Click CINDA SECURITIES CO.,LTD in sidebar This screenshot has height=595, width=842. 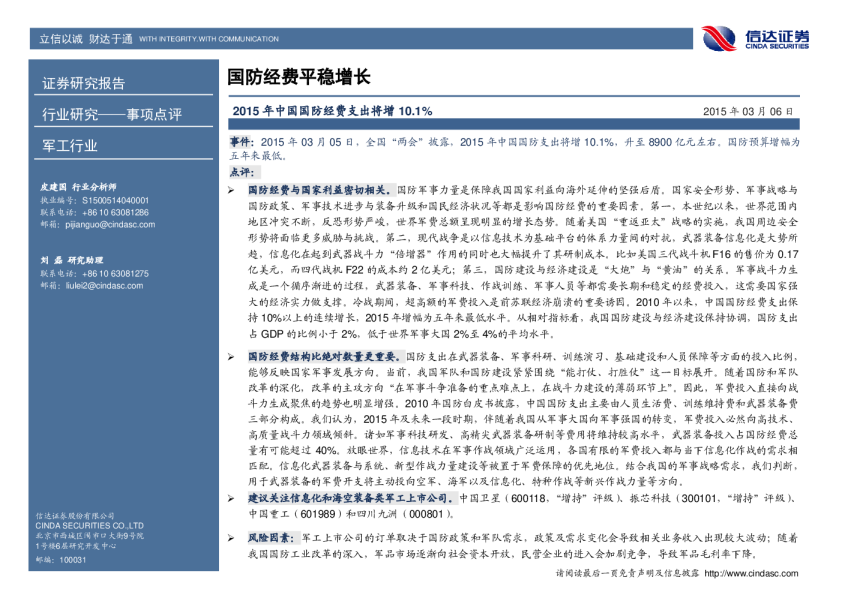(90, 526)
